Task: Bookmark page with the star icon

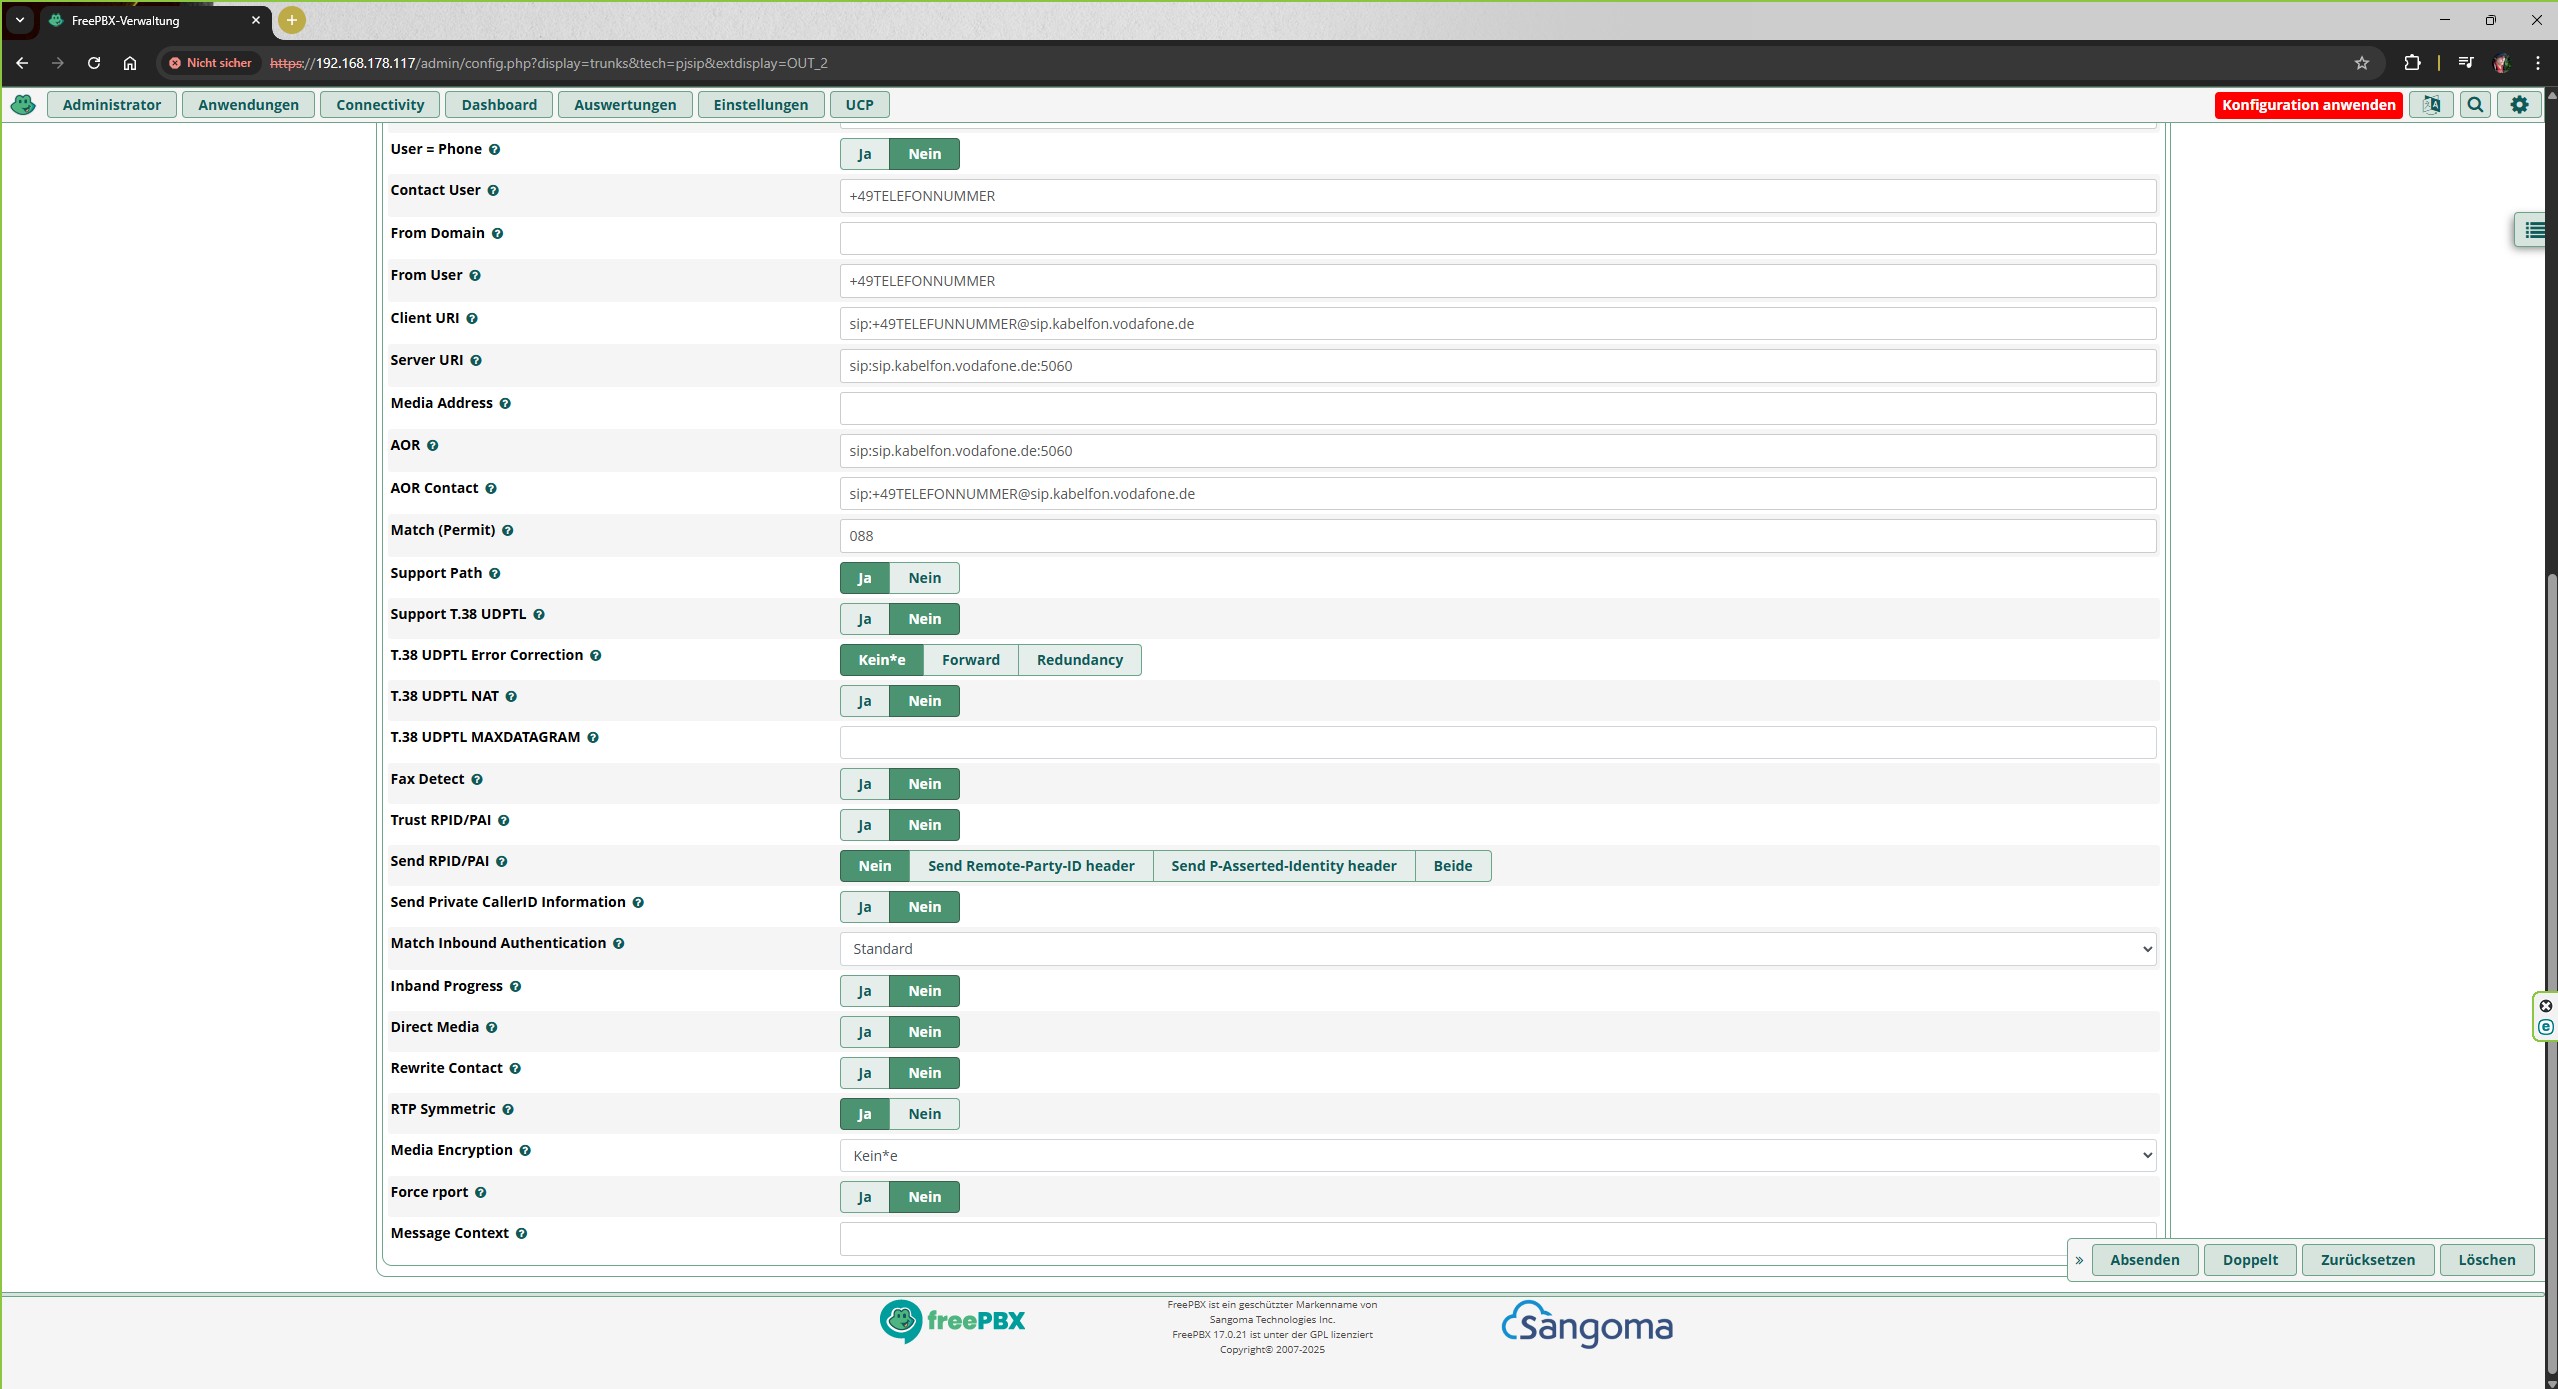Action: (2361, 63)
